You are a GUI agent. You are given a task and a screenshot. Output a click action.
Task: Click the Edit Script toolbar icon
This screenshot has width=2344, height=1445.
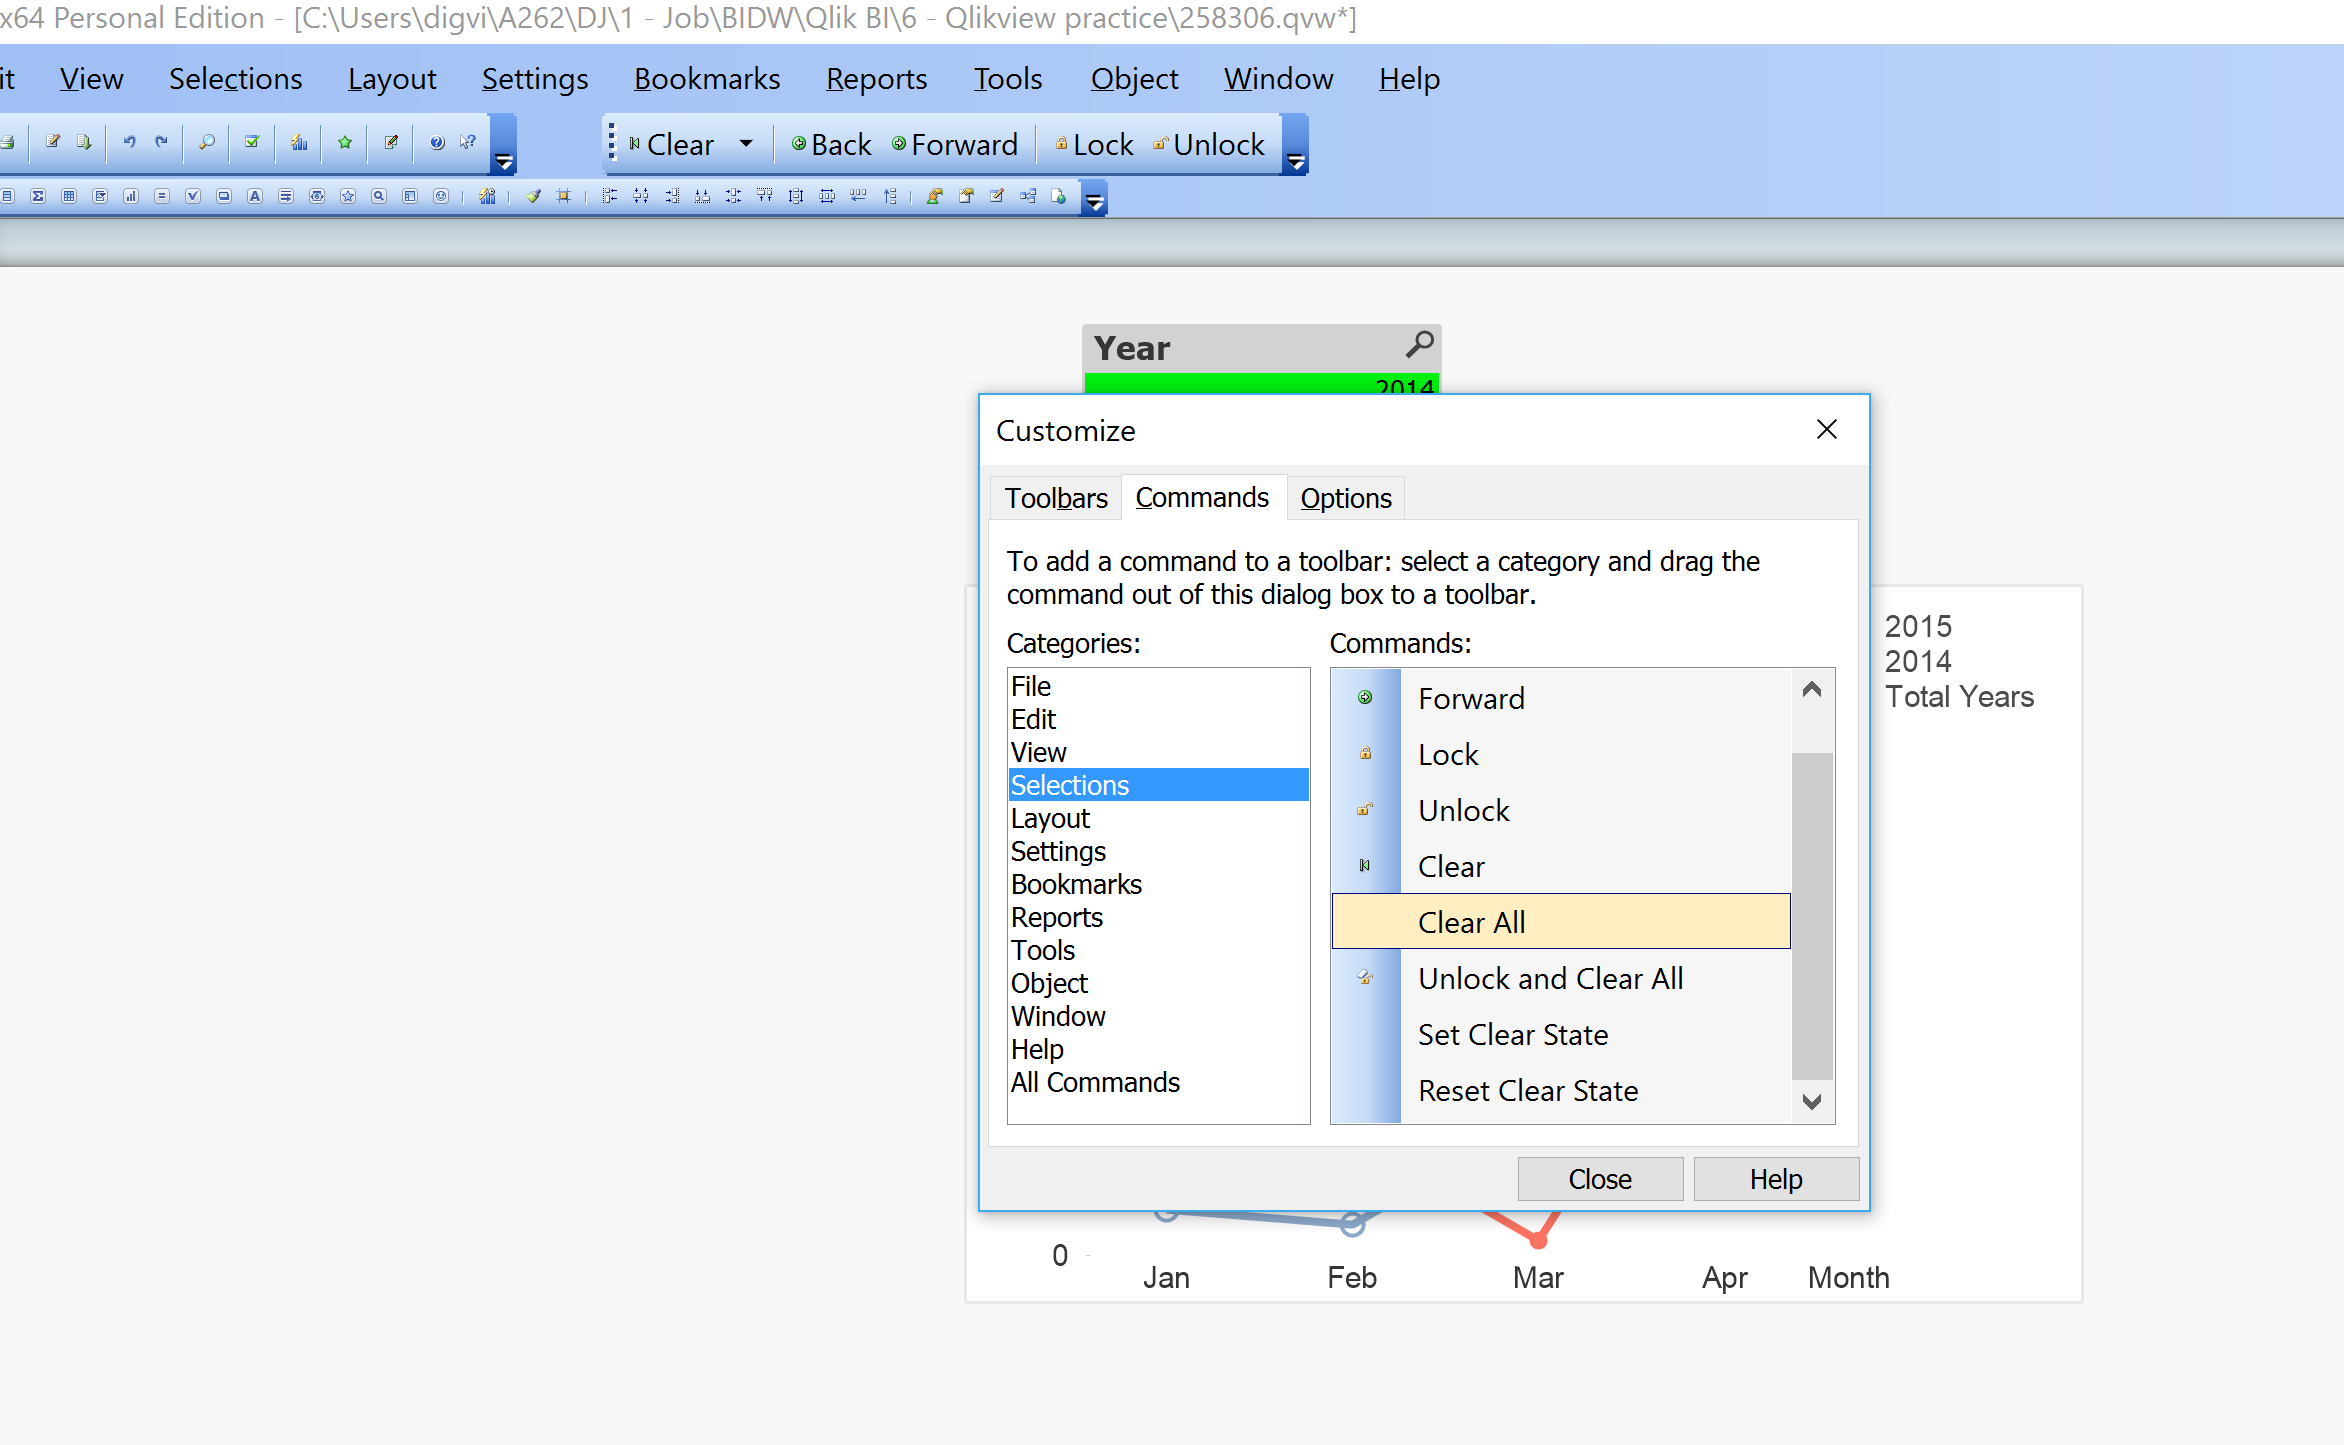point(53,142)
